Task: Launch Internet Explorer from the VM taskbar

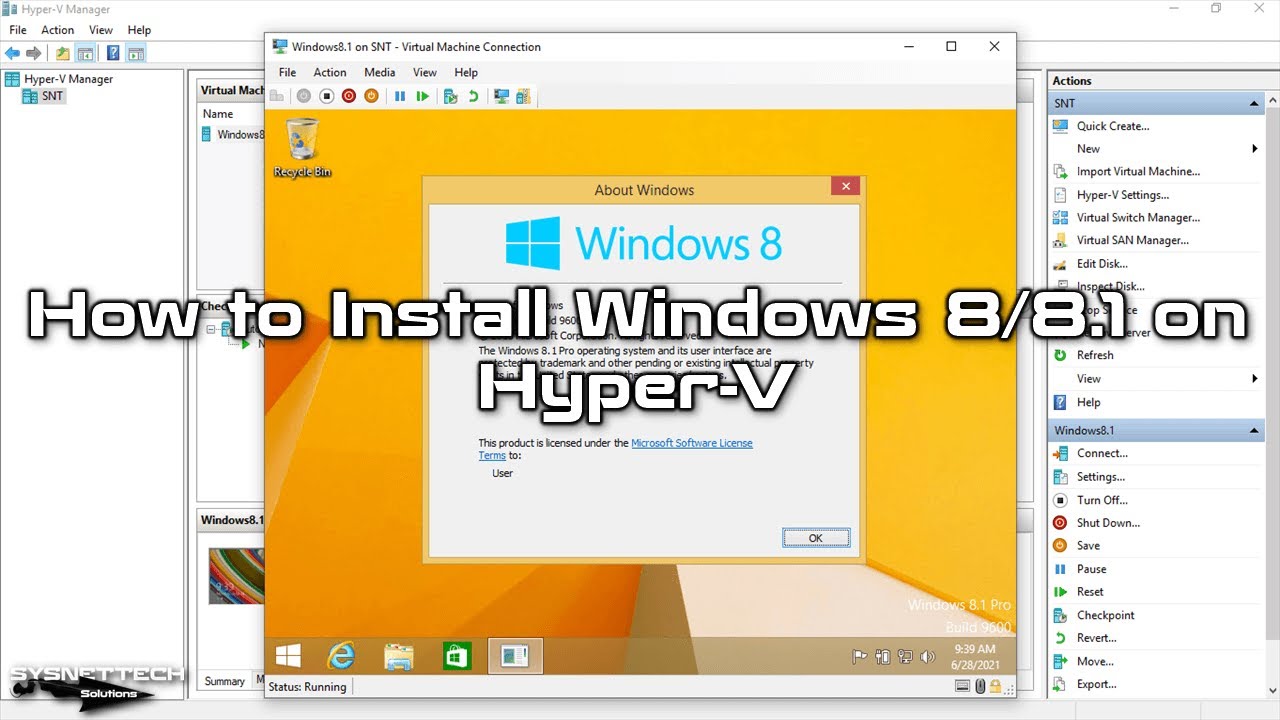Action: pos(341,655)
